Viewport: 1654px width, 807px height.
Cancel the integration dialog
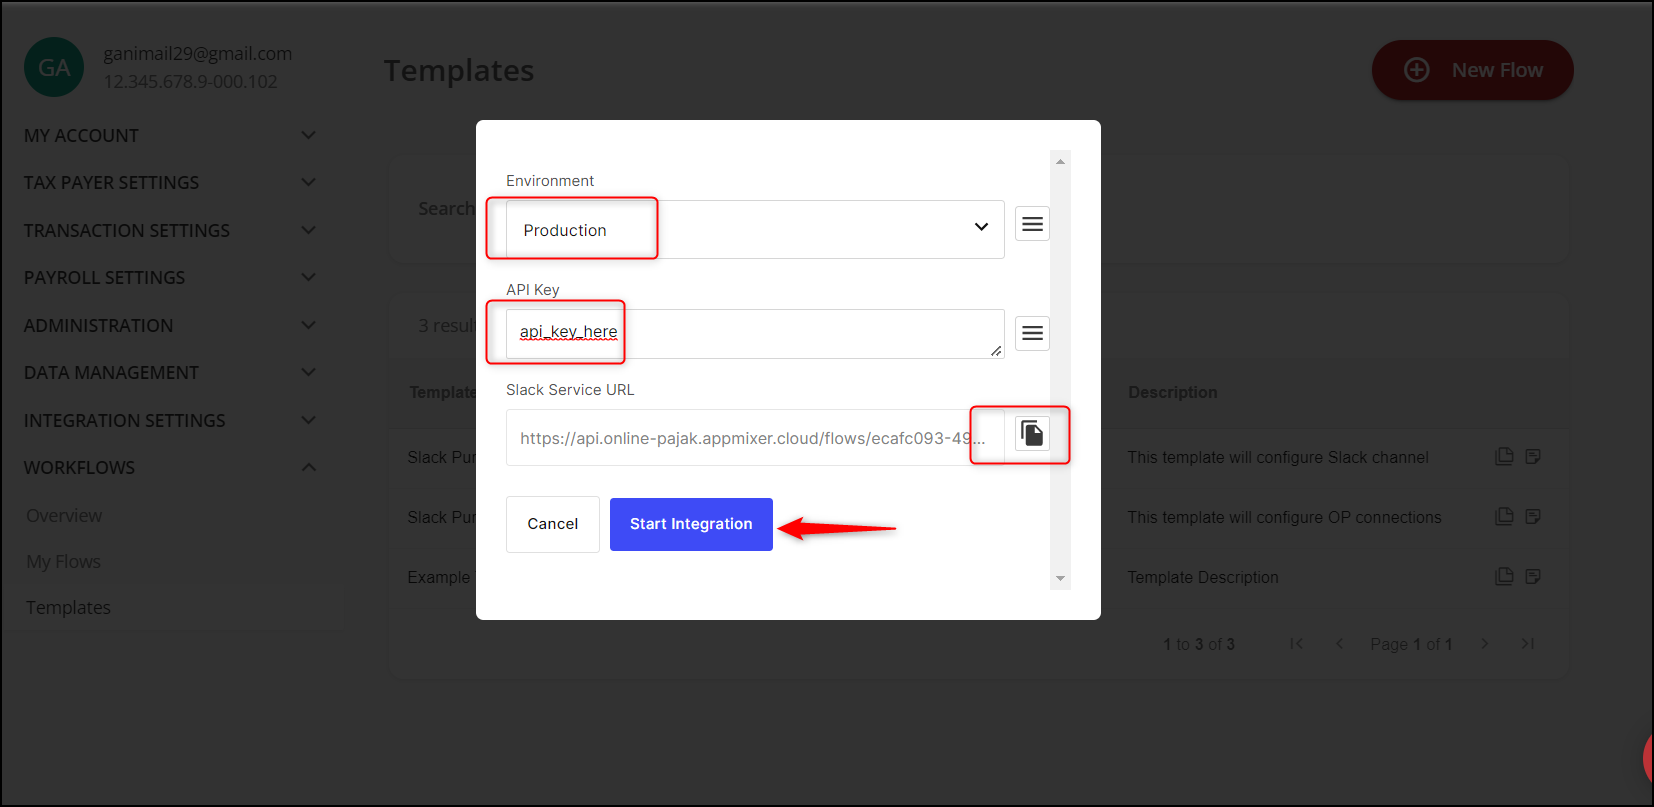(552, 524)
